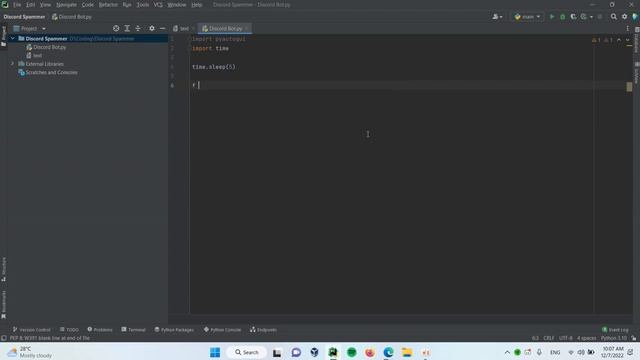Open the Code menu

click(x=88, y=5)
